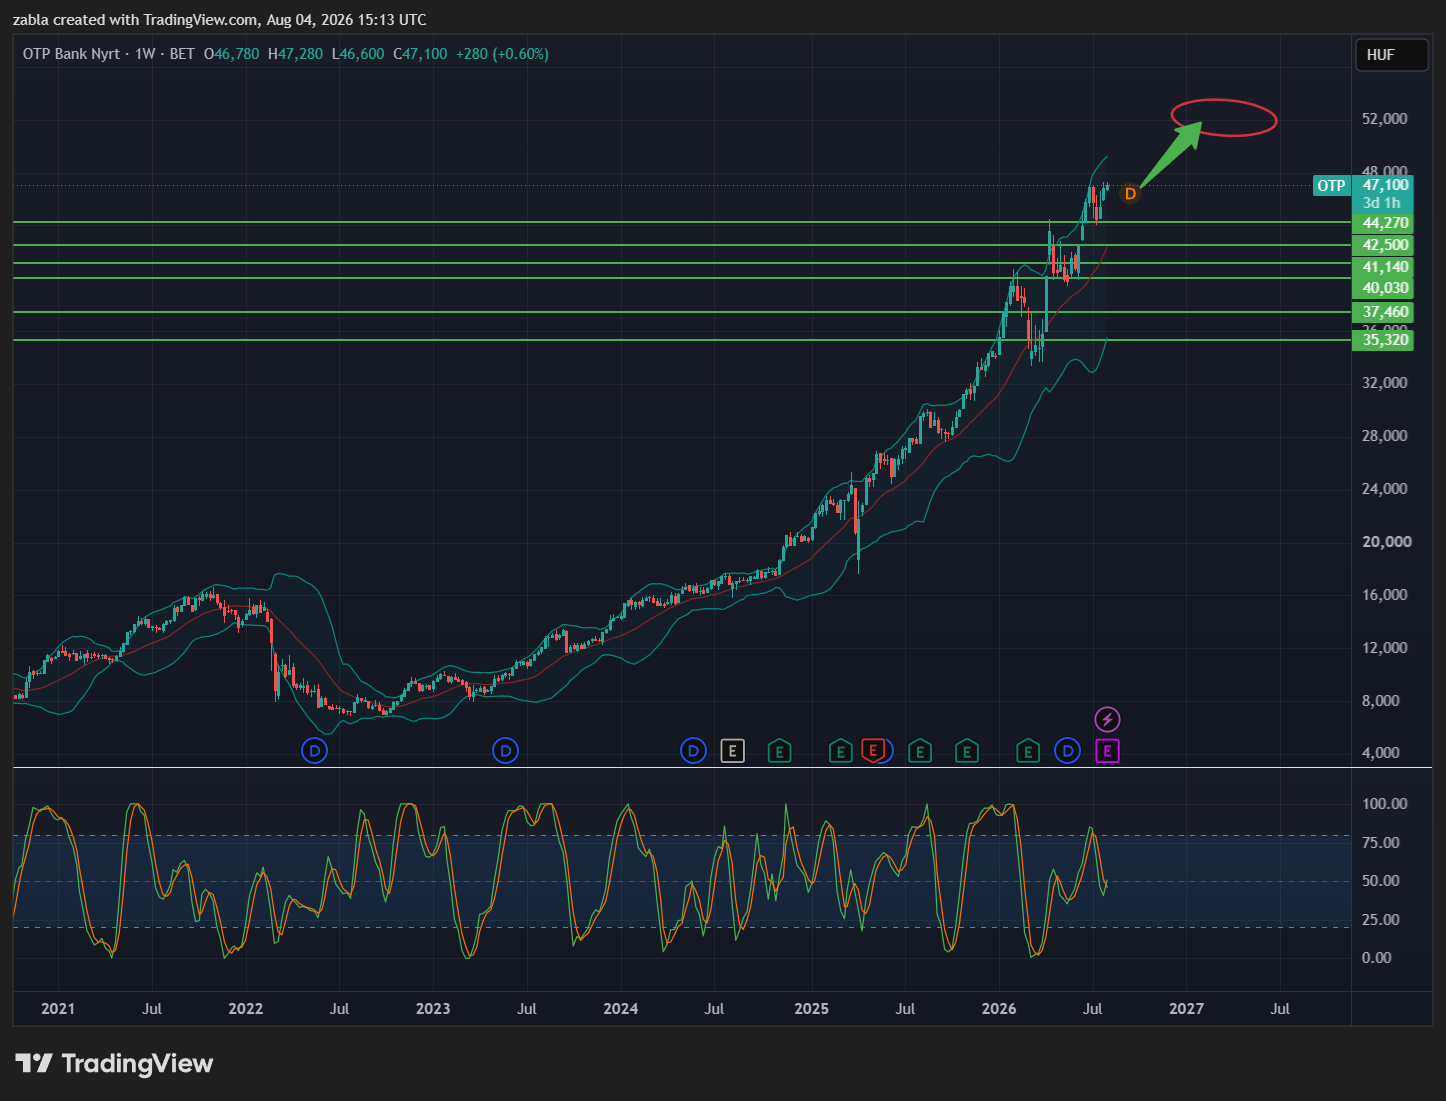Click the blue dividend D marker in 2022
Image resolution: width=1446 pixels, height=1101 pixels.
(315, 751)
